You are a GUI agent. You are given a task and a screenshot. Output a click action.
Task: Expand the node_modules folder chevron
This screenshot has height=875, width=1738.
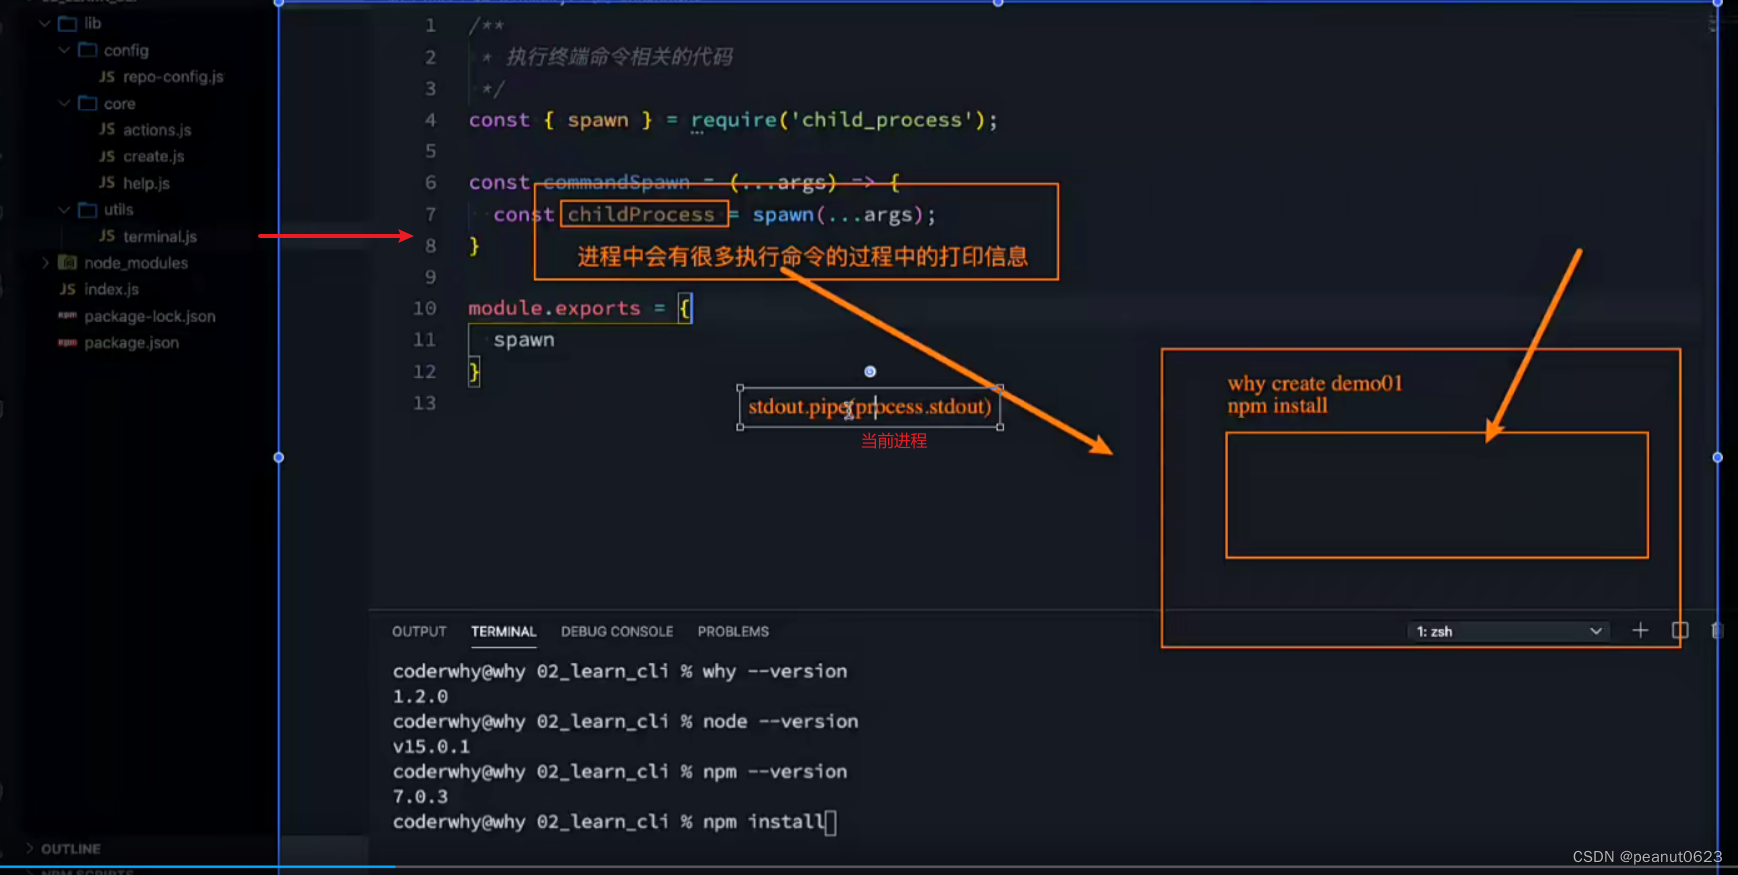(x=45, y=262)
